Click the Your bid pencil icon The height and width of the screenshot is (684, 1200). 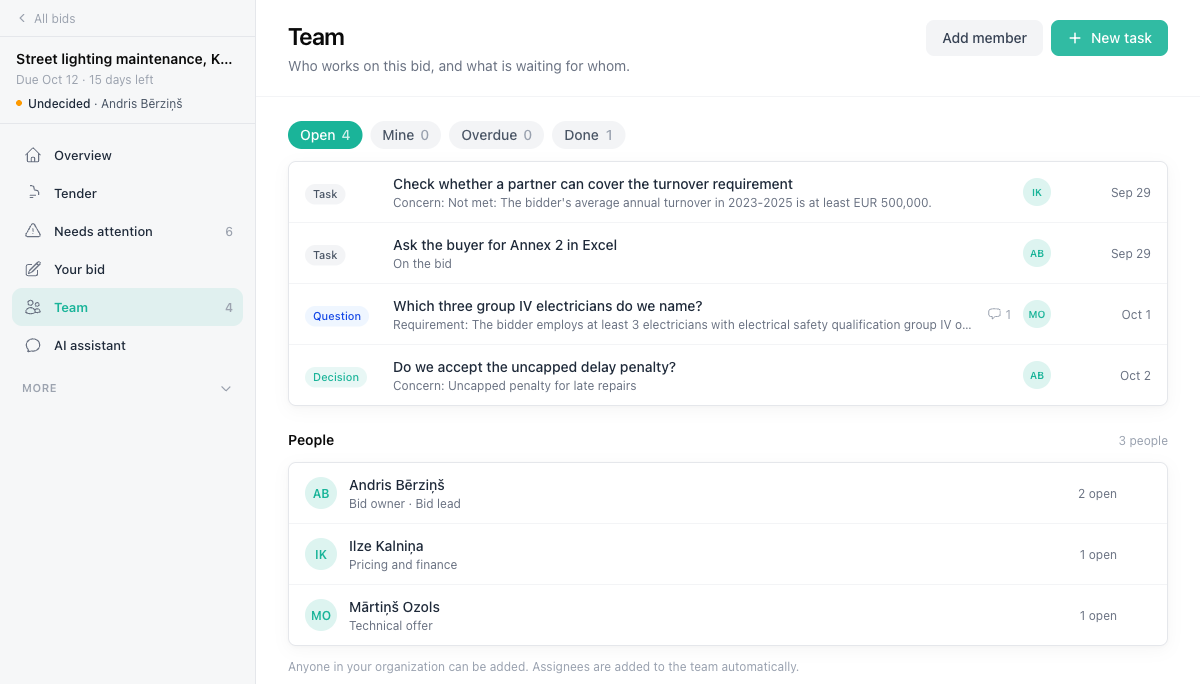(33, 269)
